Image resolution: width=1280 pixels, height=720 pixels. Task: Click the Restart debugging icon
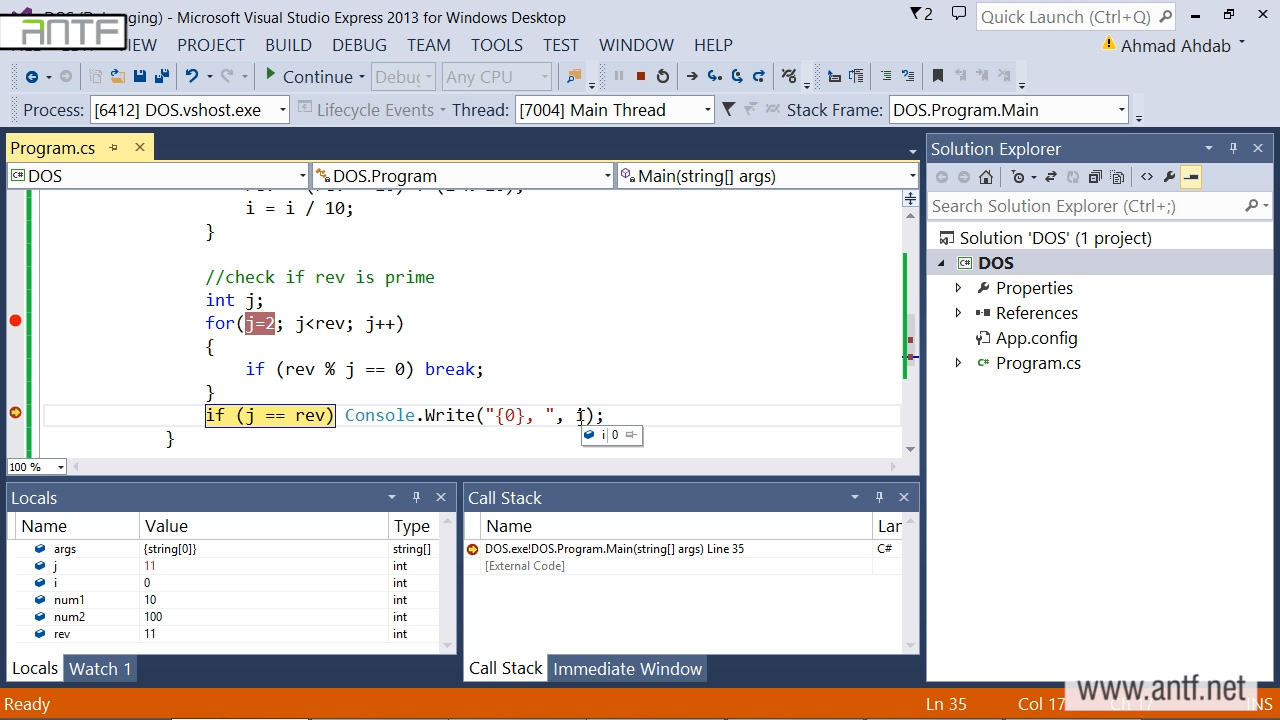coord(663,77)
